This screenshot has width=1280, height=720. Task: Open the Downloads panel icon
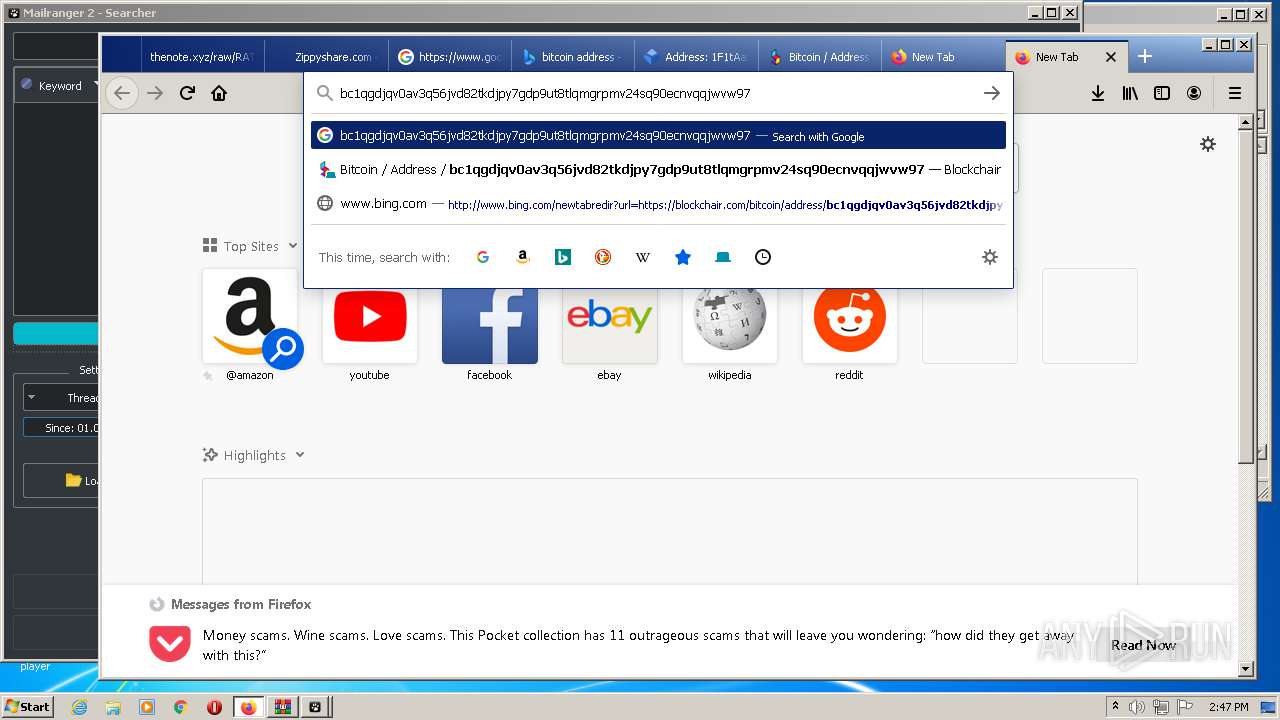click(1097, 93)
